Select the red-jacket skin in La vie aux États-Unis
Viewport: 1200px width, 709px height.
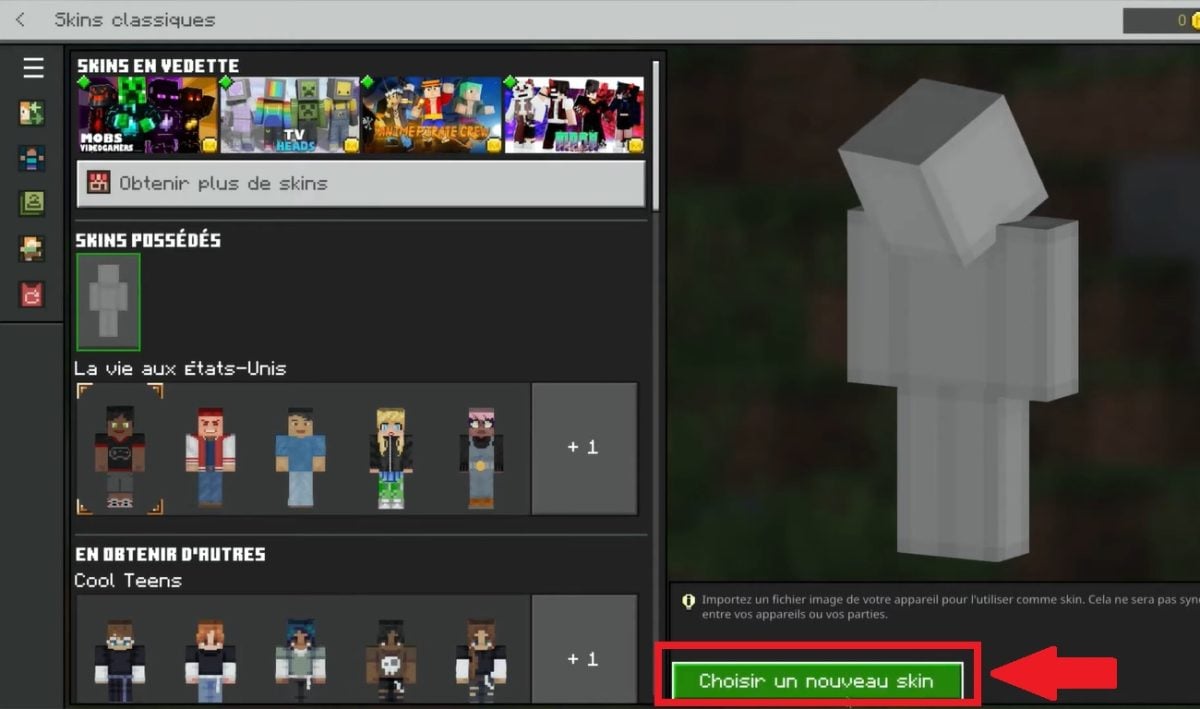[210, 455]
